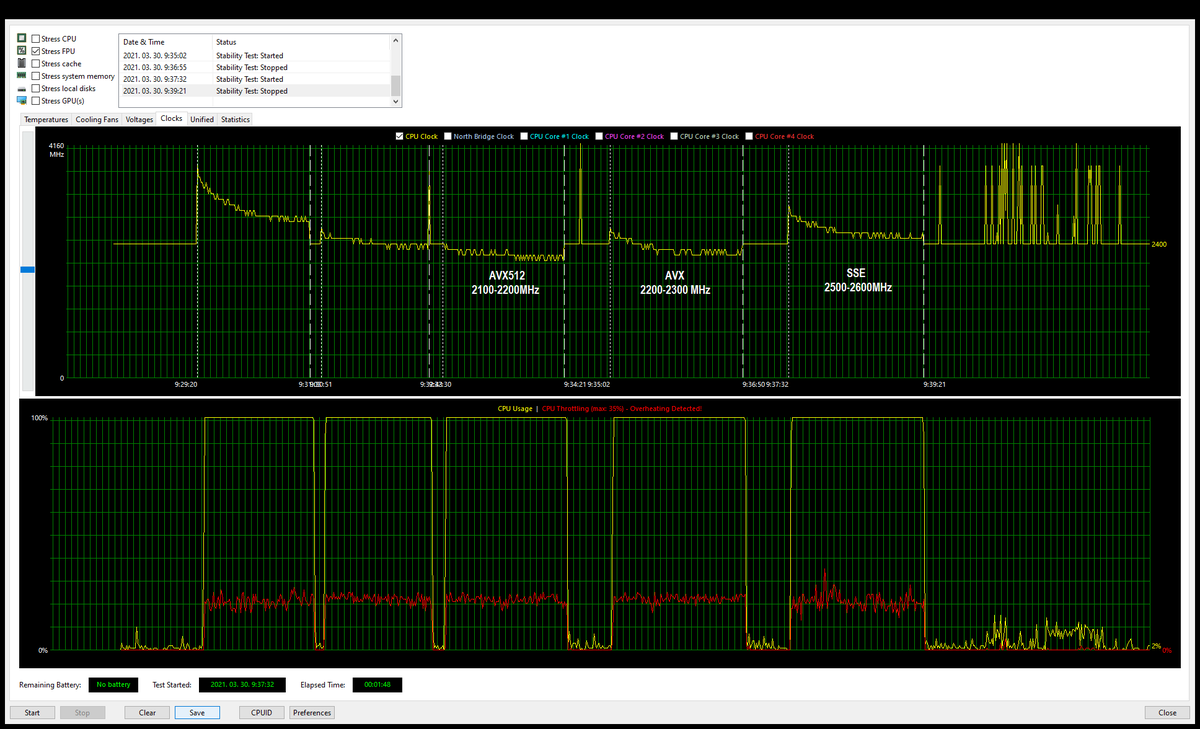Check the CPU Core #1 Clock checkbox
Viewport: 1200px width, 729px height.
click(x=524, y=136)
